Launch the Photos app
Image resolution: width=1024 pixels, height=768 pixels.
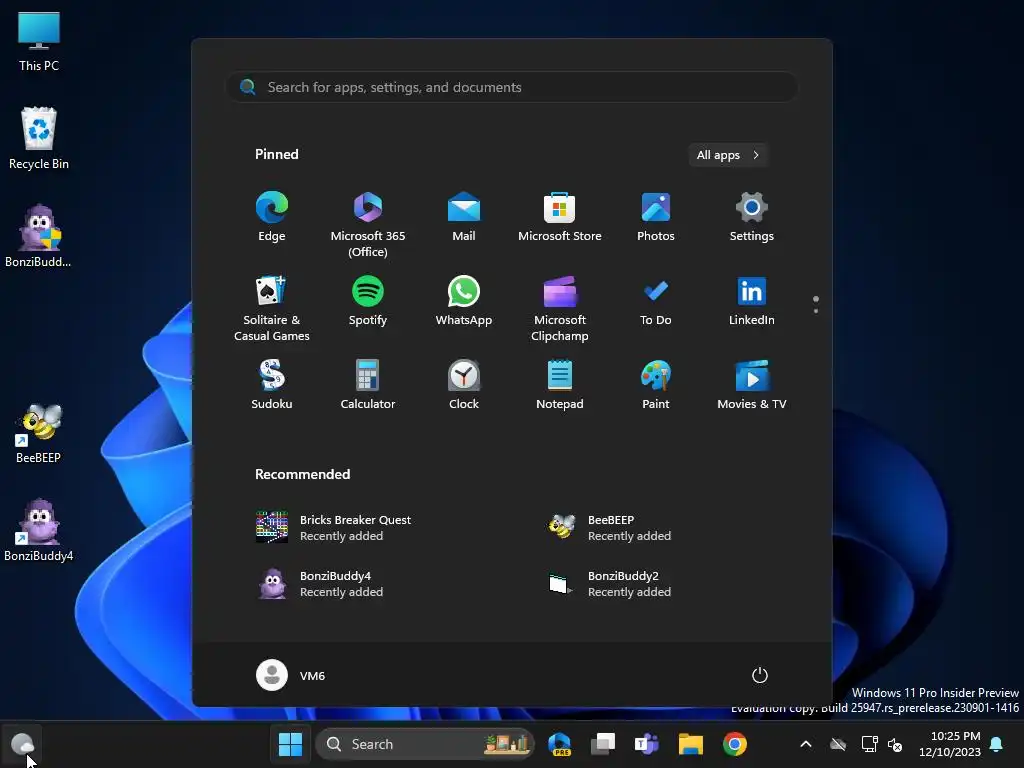tap(656, 217)
